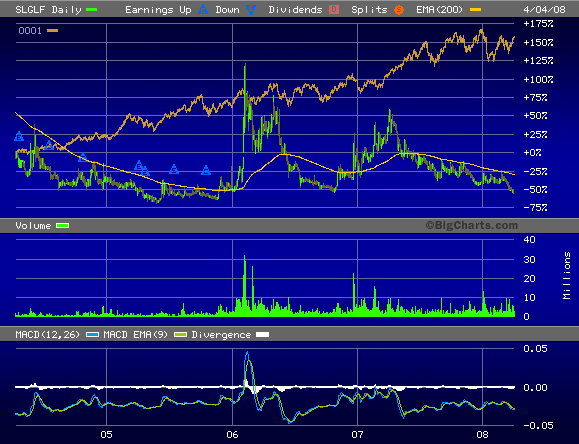Click the yellow-green MACD EMA(9) legend swatch

click(x=181, y=335)
